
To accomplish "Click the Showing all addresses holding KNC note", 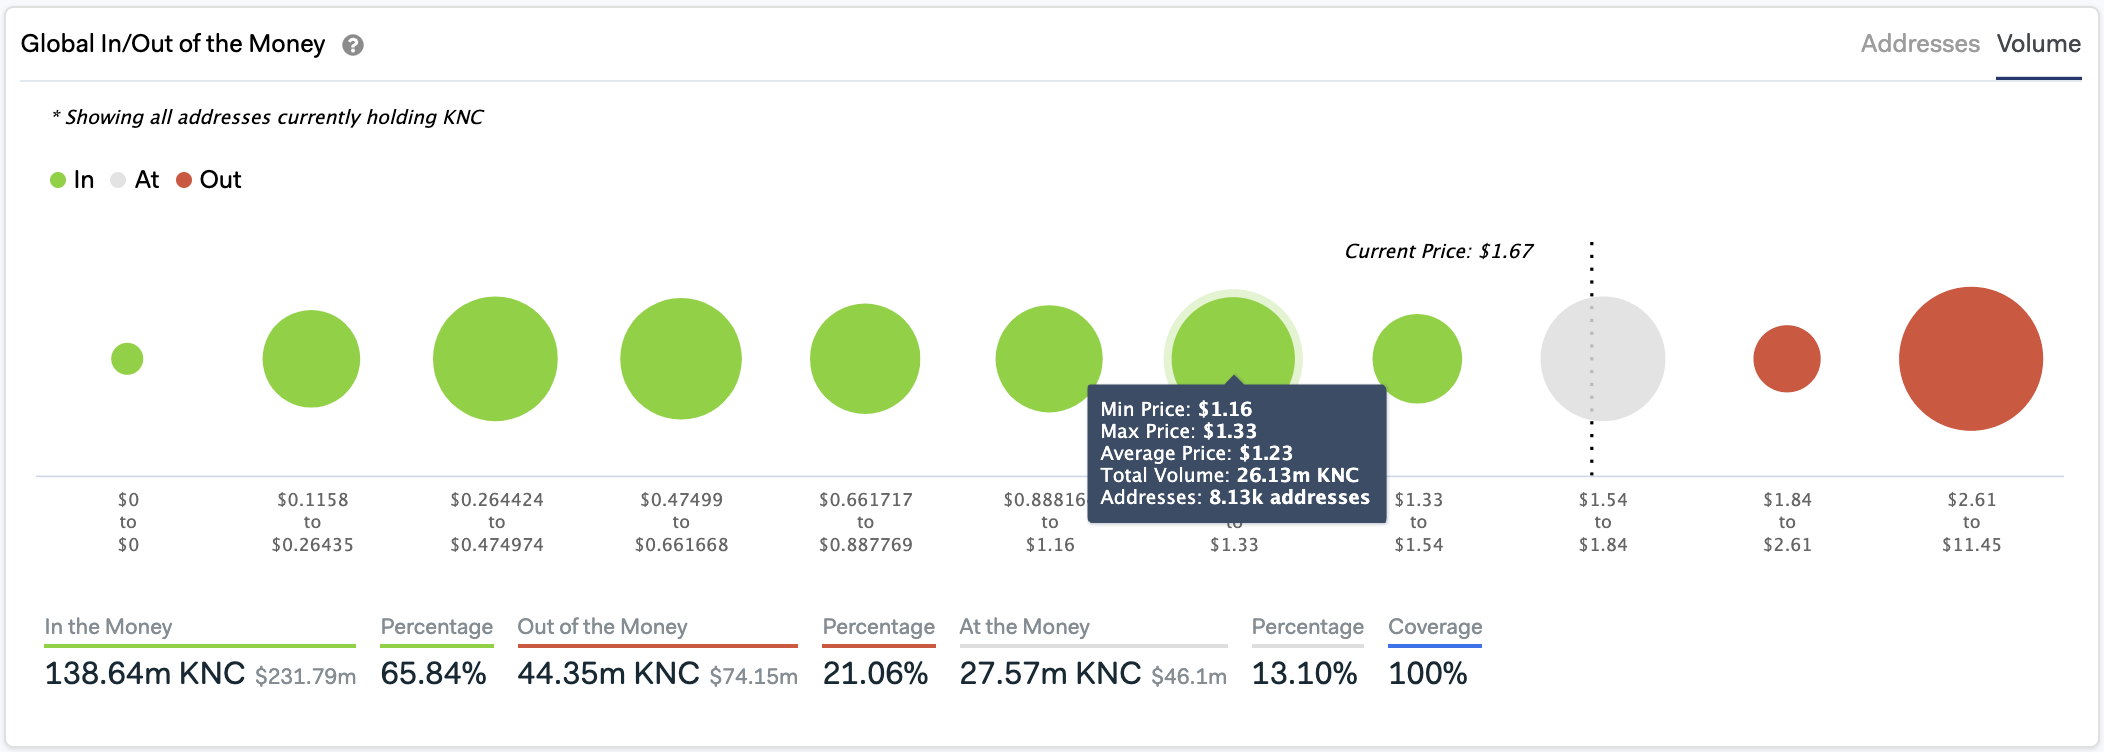I will tap(268, 117).
